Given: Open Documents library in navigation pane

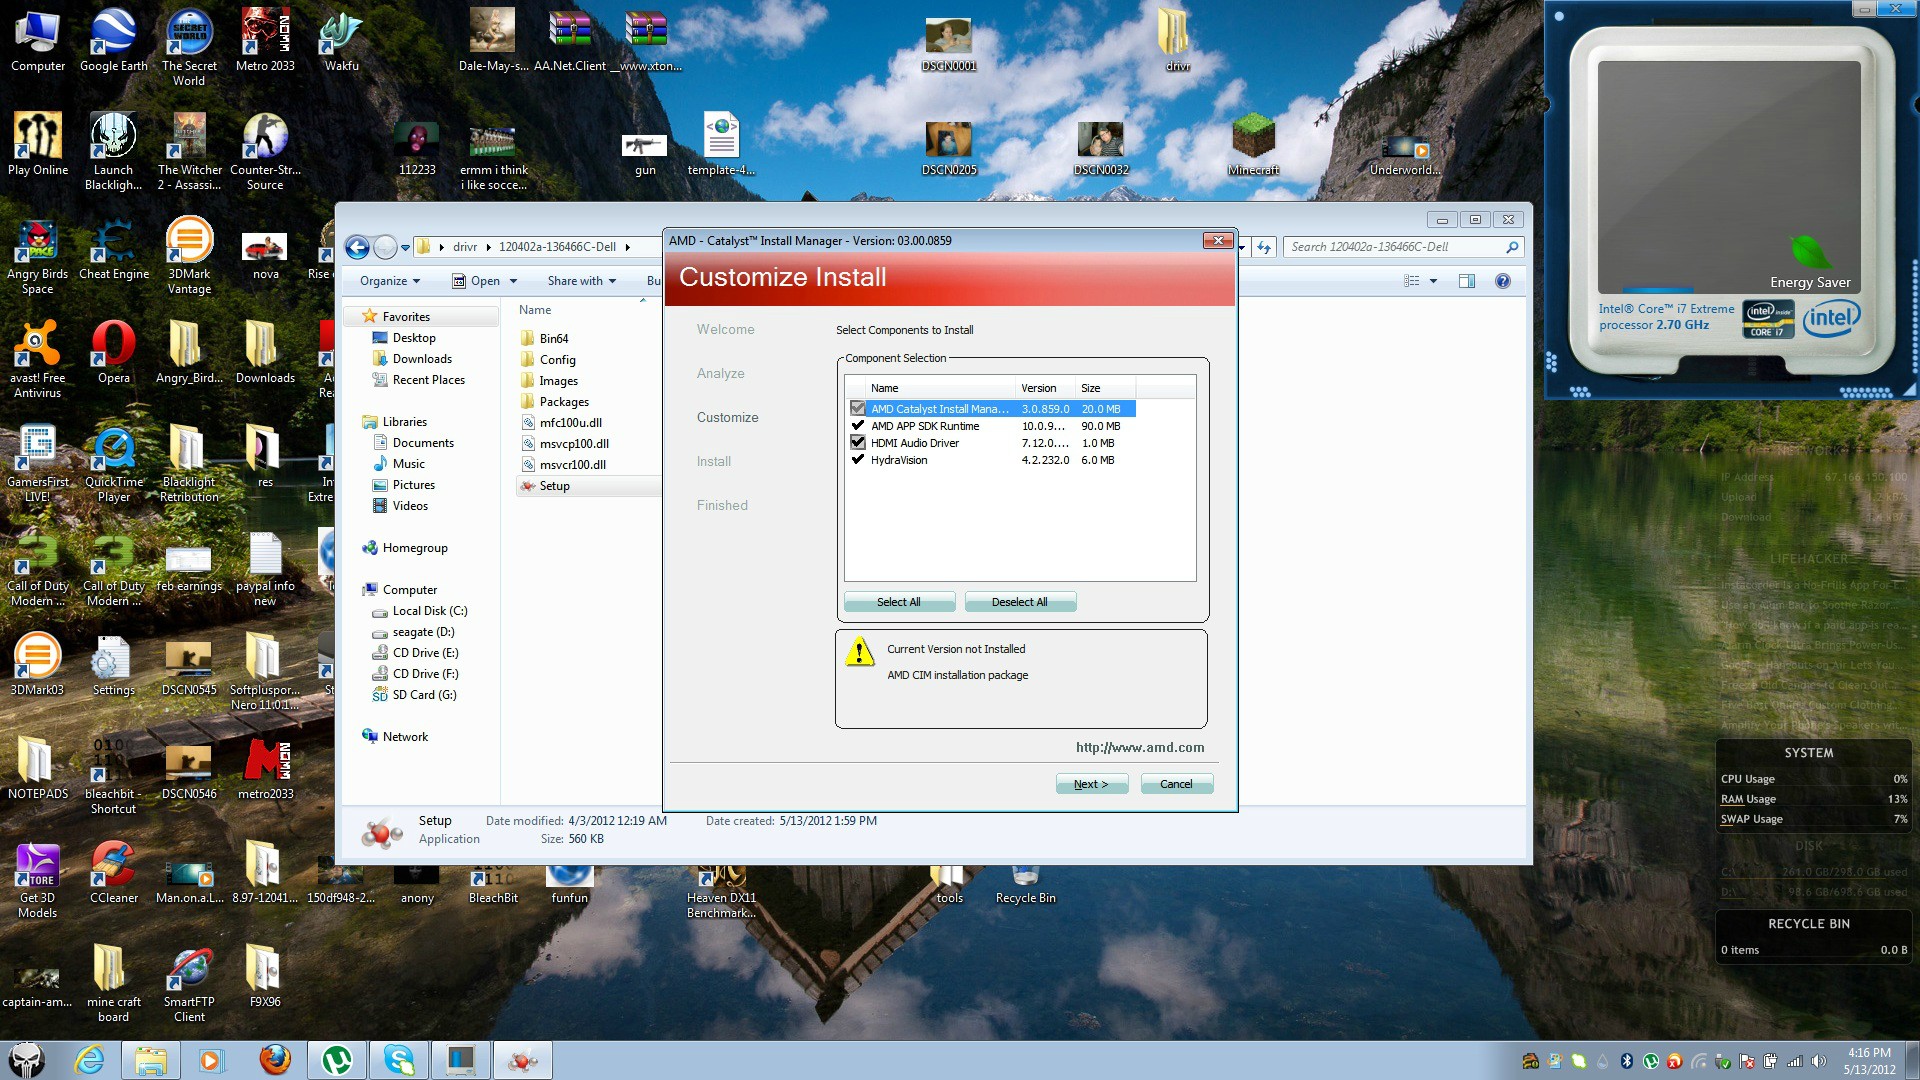Looking at the screenshot, I should (423, 443).
